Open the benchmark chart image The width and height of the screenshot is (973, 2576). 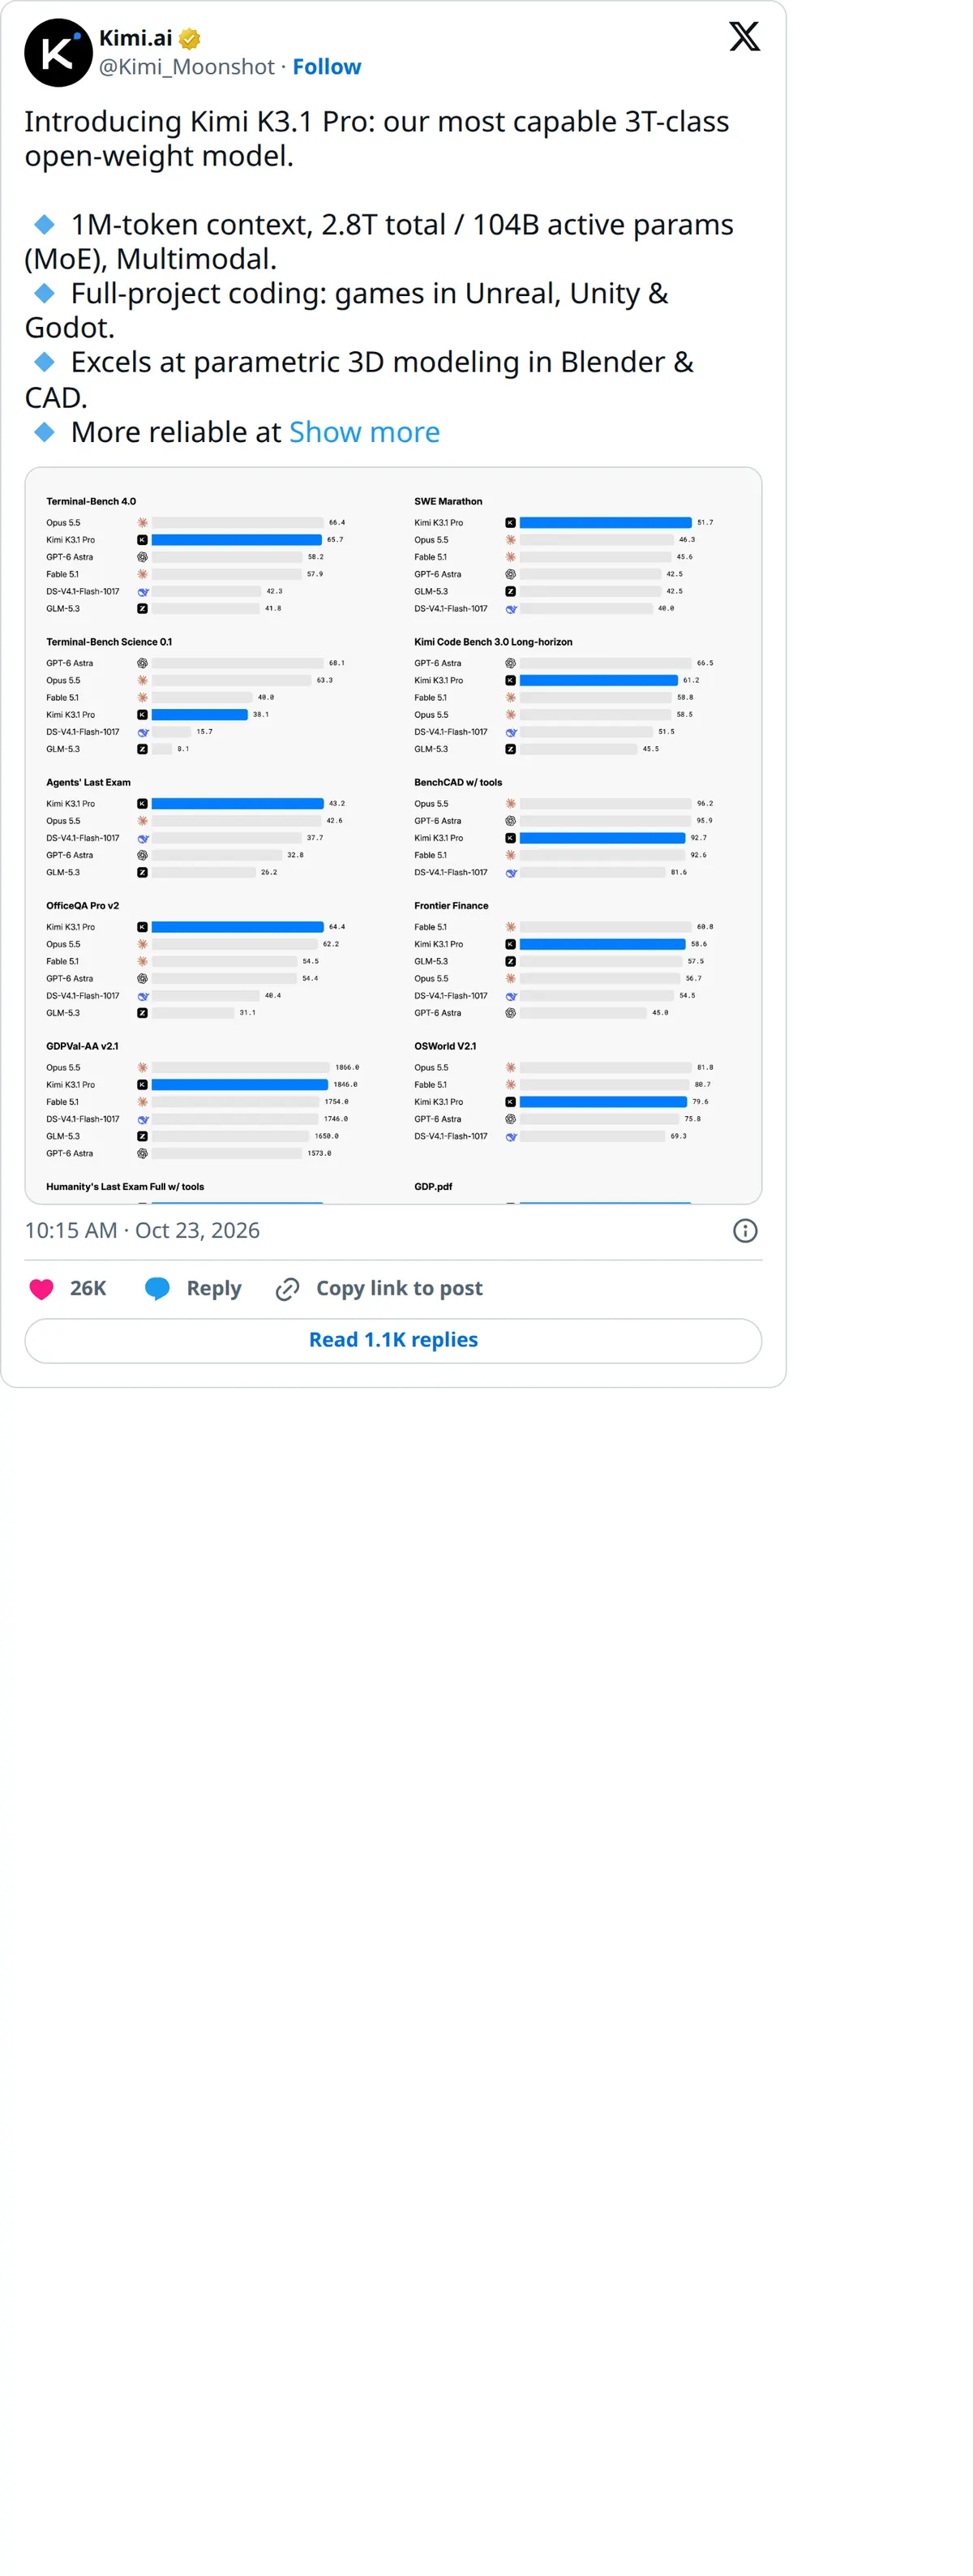[393, 835]
